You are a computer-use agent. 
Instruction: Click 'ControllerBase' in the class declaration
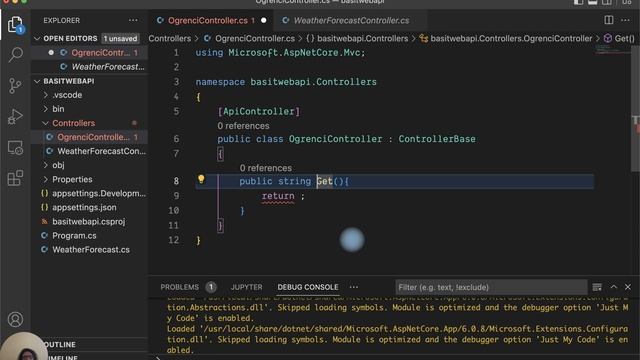point(437,139)
